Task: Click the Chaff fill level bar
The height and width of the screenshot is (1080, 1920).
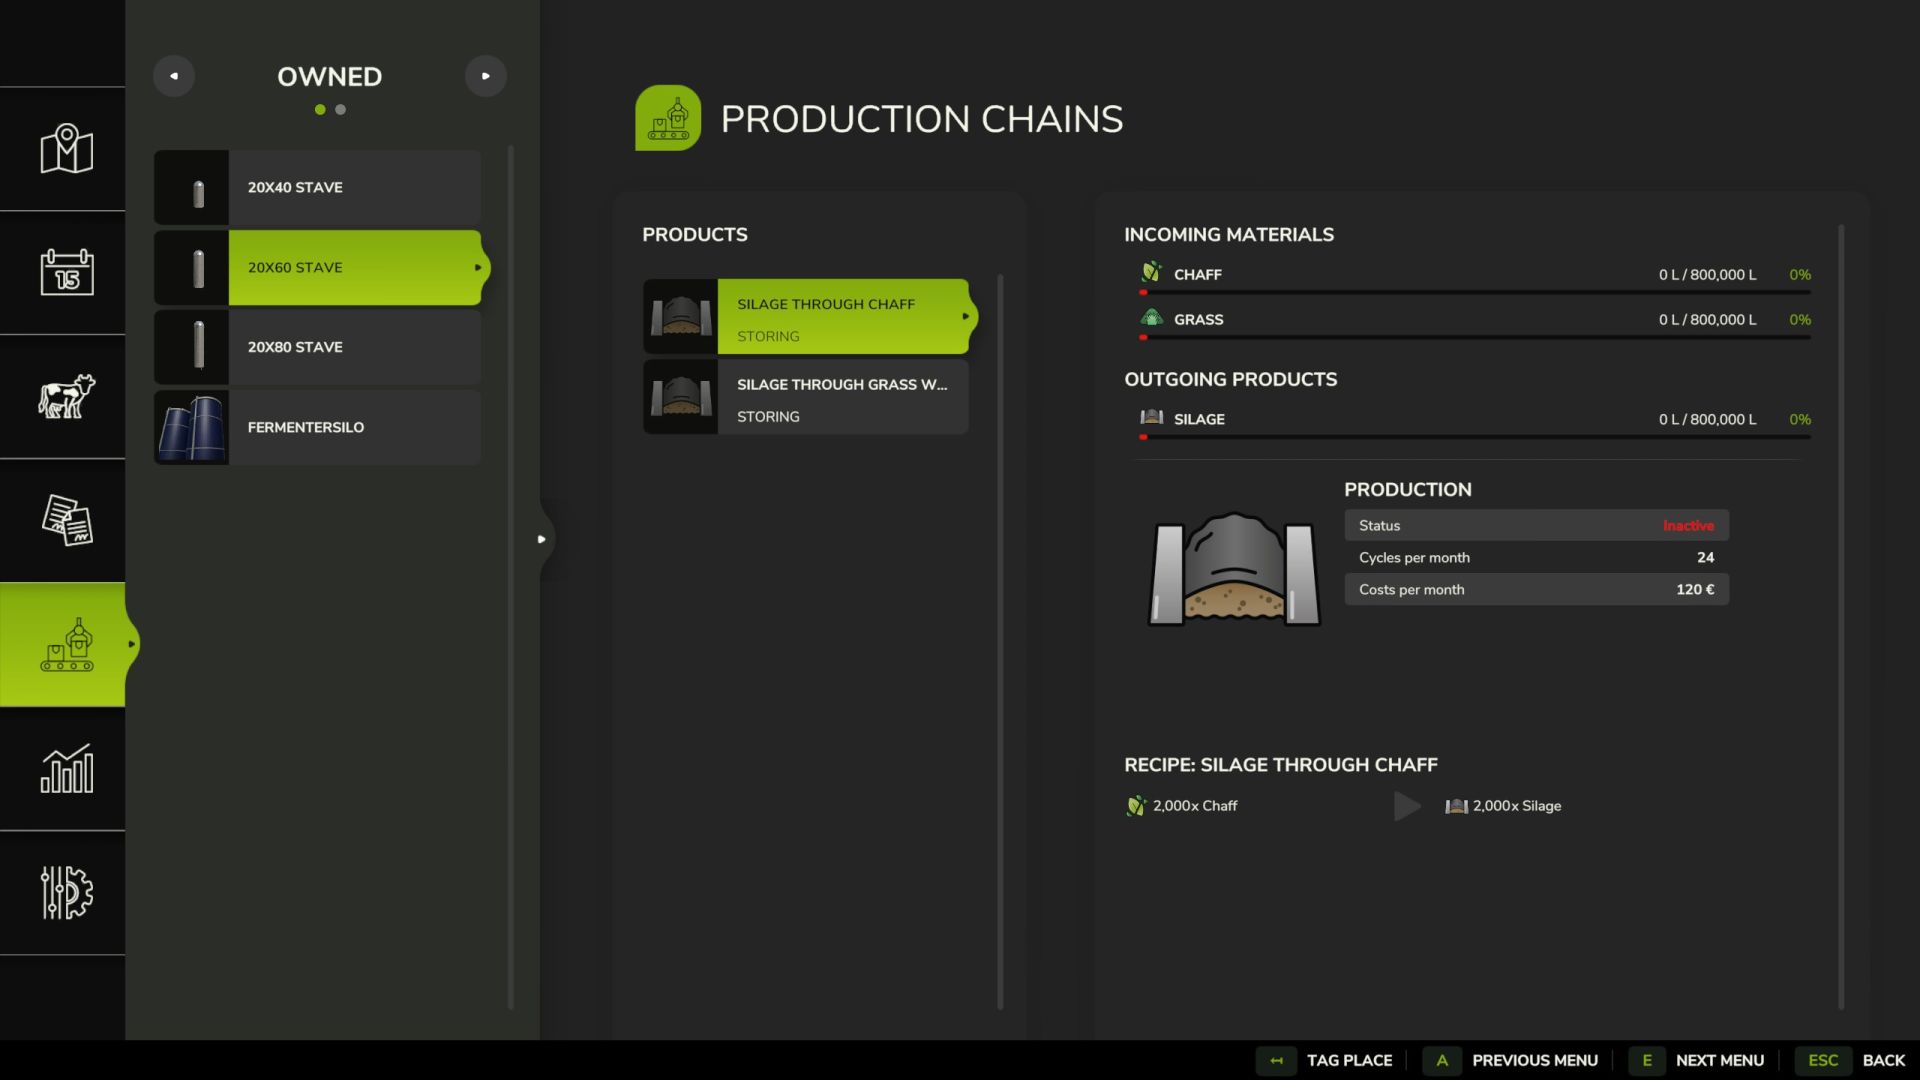Action: coord(1475,293)
